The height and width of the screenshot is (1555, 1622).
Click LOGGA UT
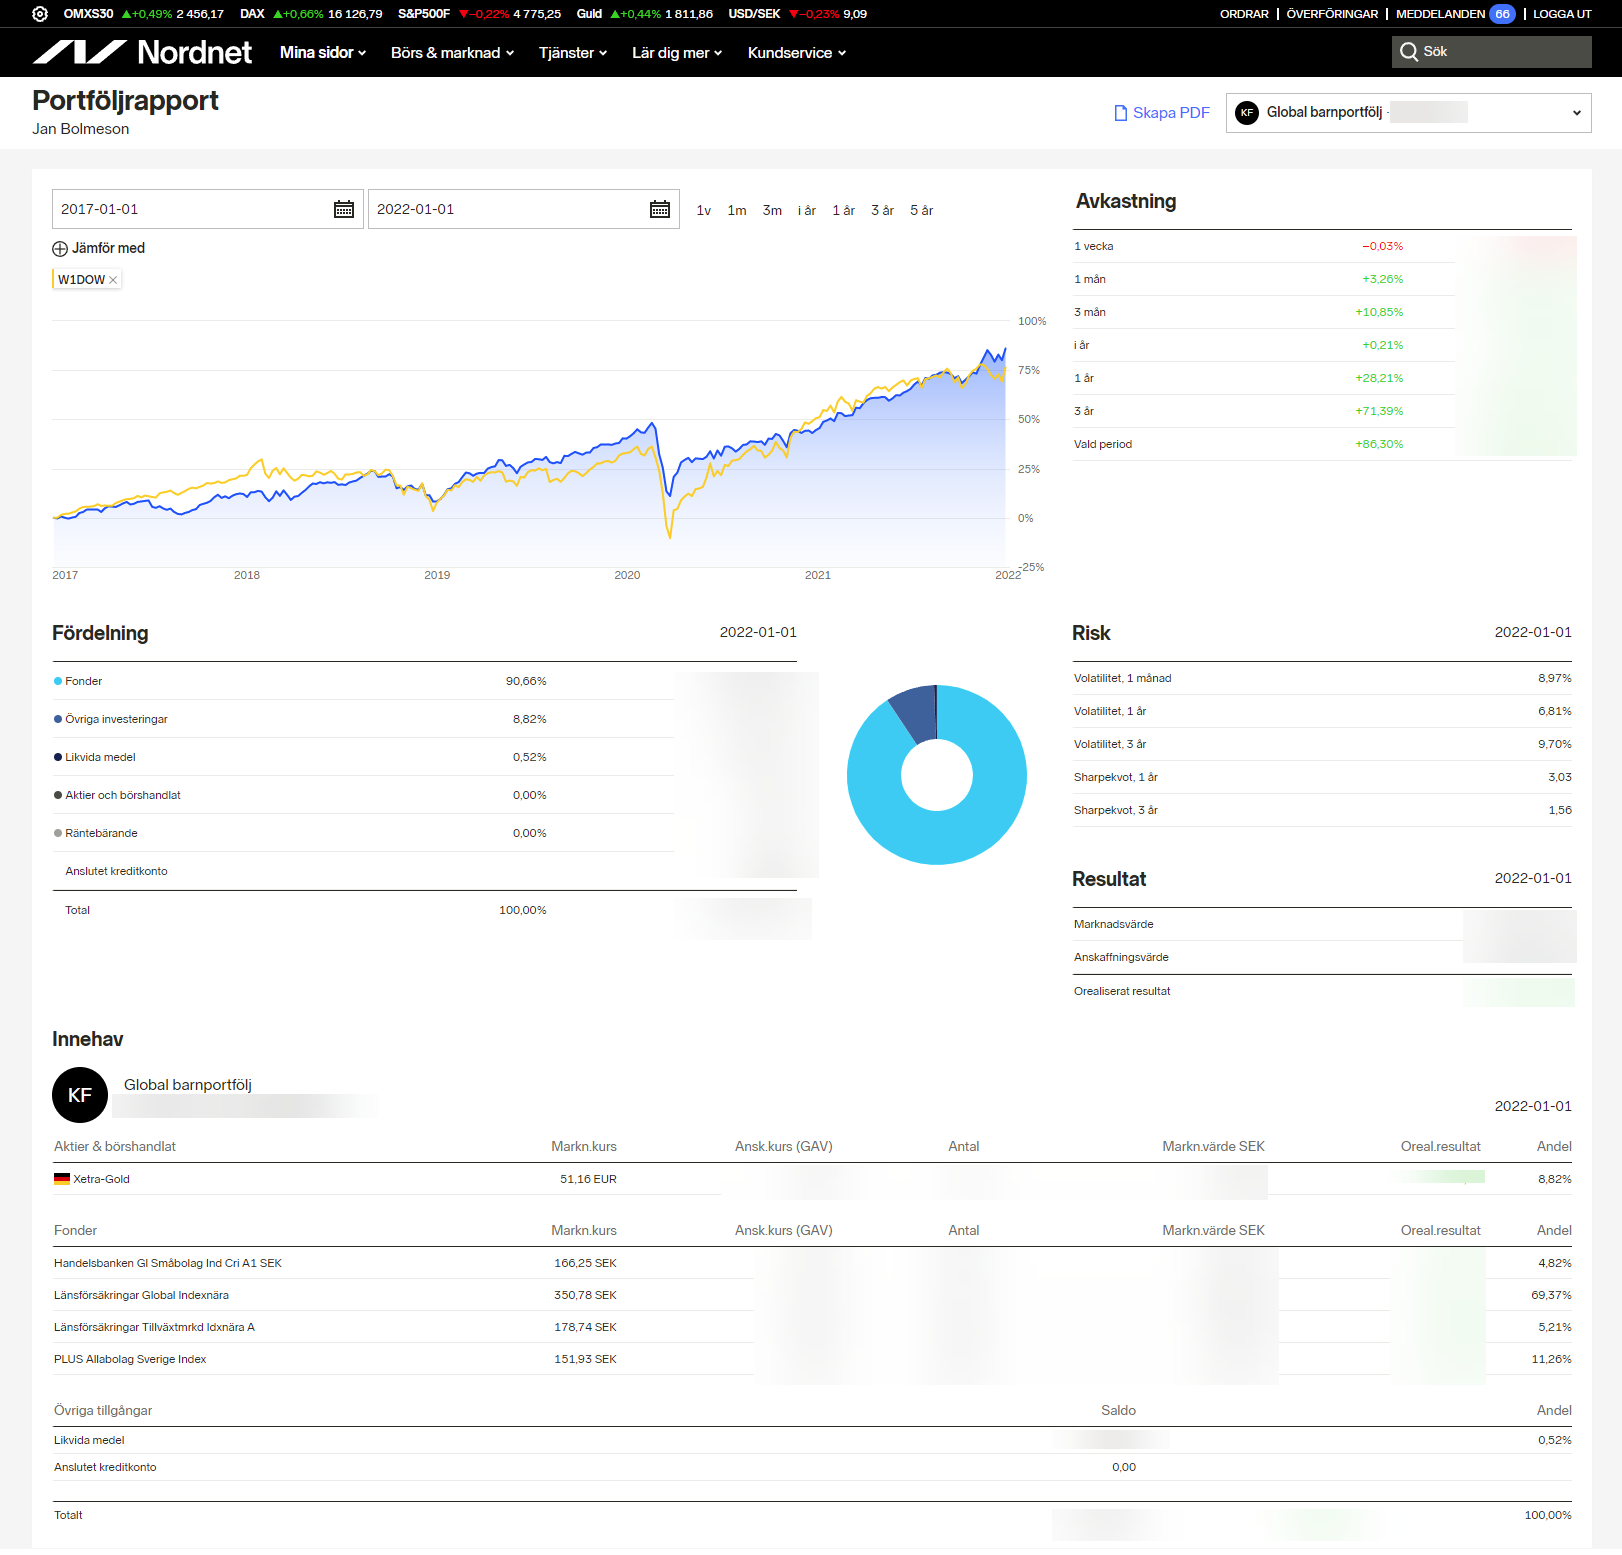(1562, 14)
